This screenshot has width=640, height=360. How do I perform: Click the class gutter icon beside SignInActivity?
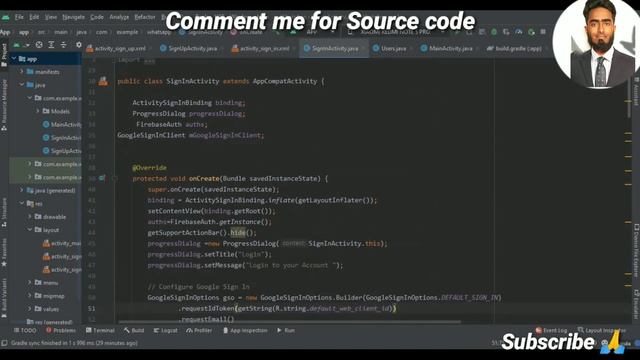pos(103,81)
